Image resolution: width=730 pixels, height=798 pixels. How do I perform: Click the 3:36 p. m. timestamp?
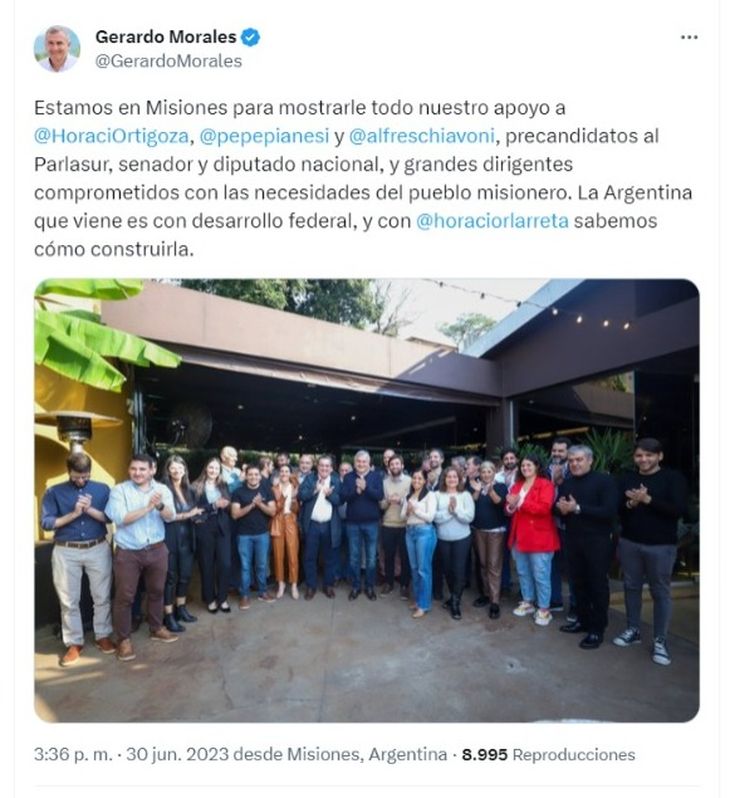tap(73, 754)
